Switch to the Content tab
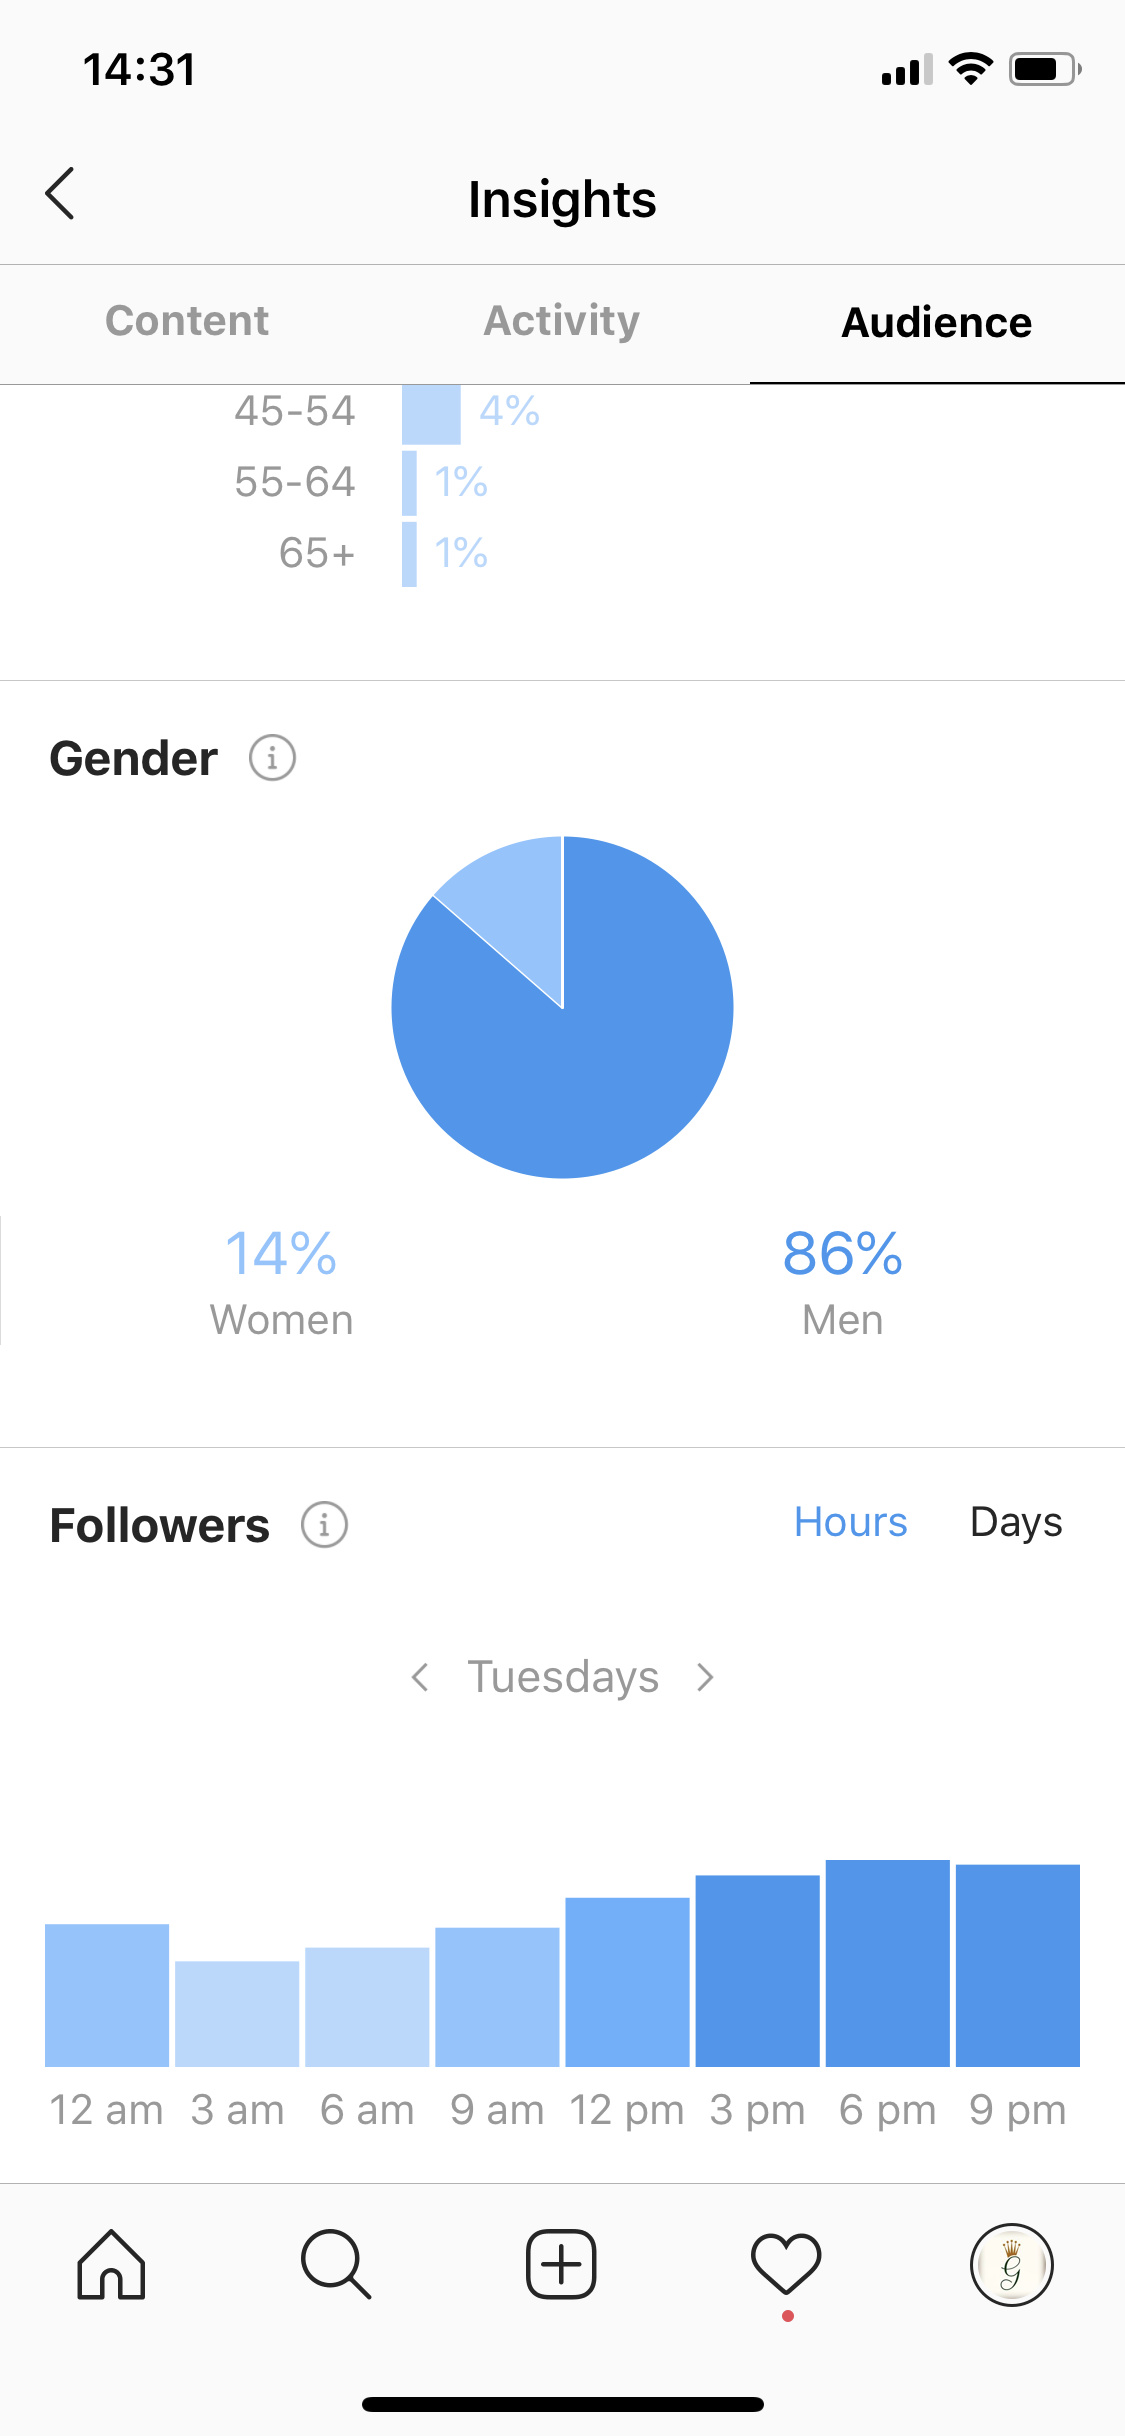Screen dimensions: 1125x2436 (x=187, y=321)
